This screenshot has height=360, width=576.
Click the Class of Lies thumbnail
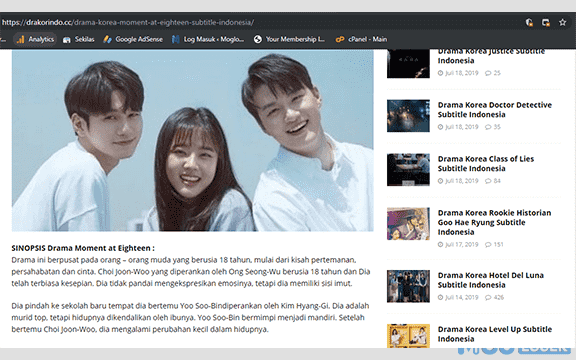[x=408, y=170]
